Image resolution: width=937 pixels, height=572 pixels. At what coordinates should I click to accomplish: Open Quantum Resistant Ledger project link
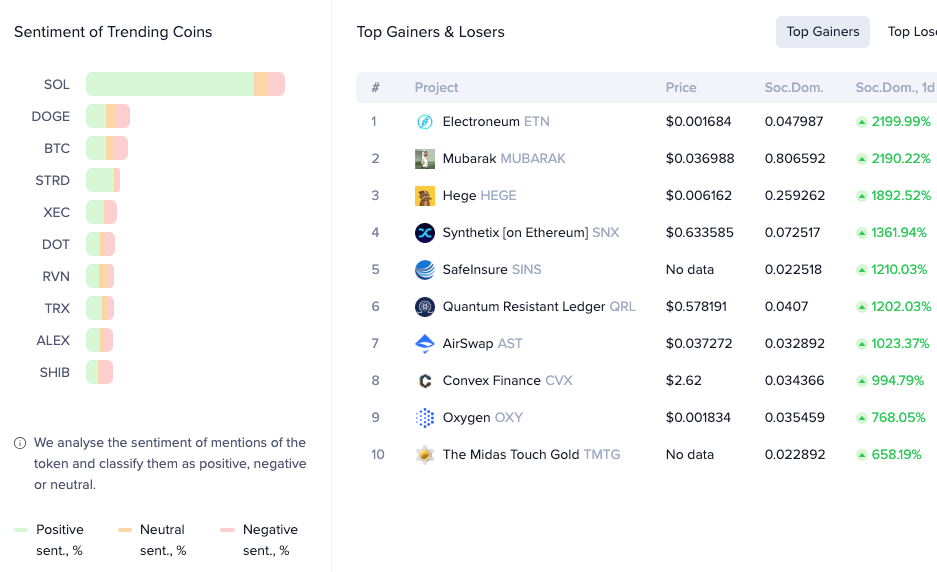539,307
